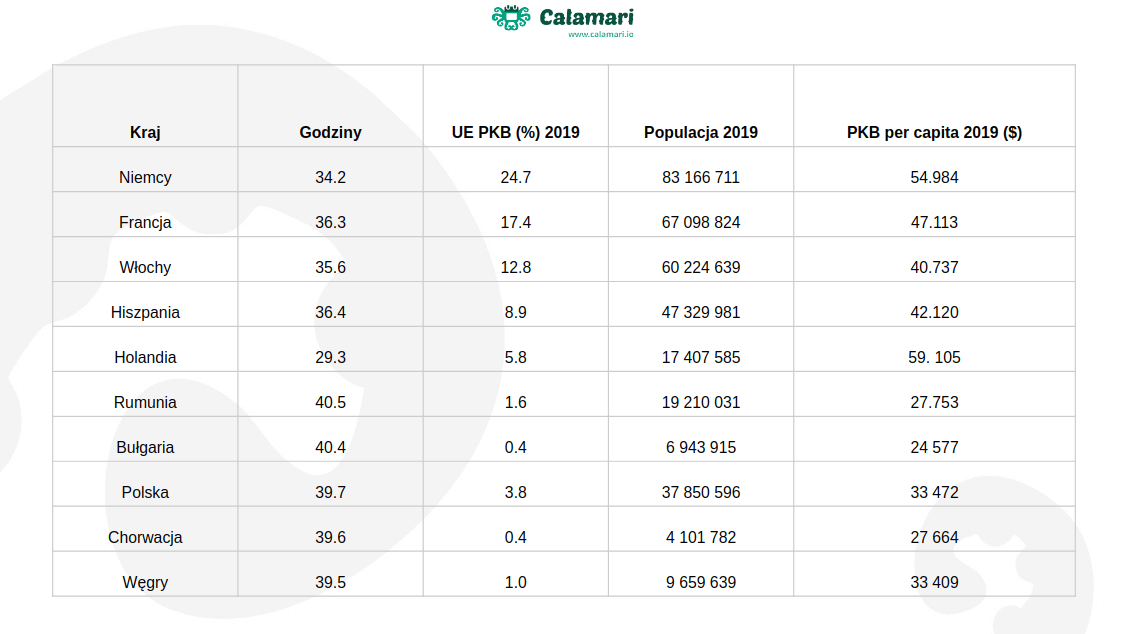This screenshot has width=1128, height=634.
Task: Click per capita value 27.753
Action: coord(934,402)
